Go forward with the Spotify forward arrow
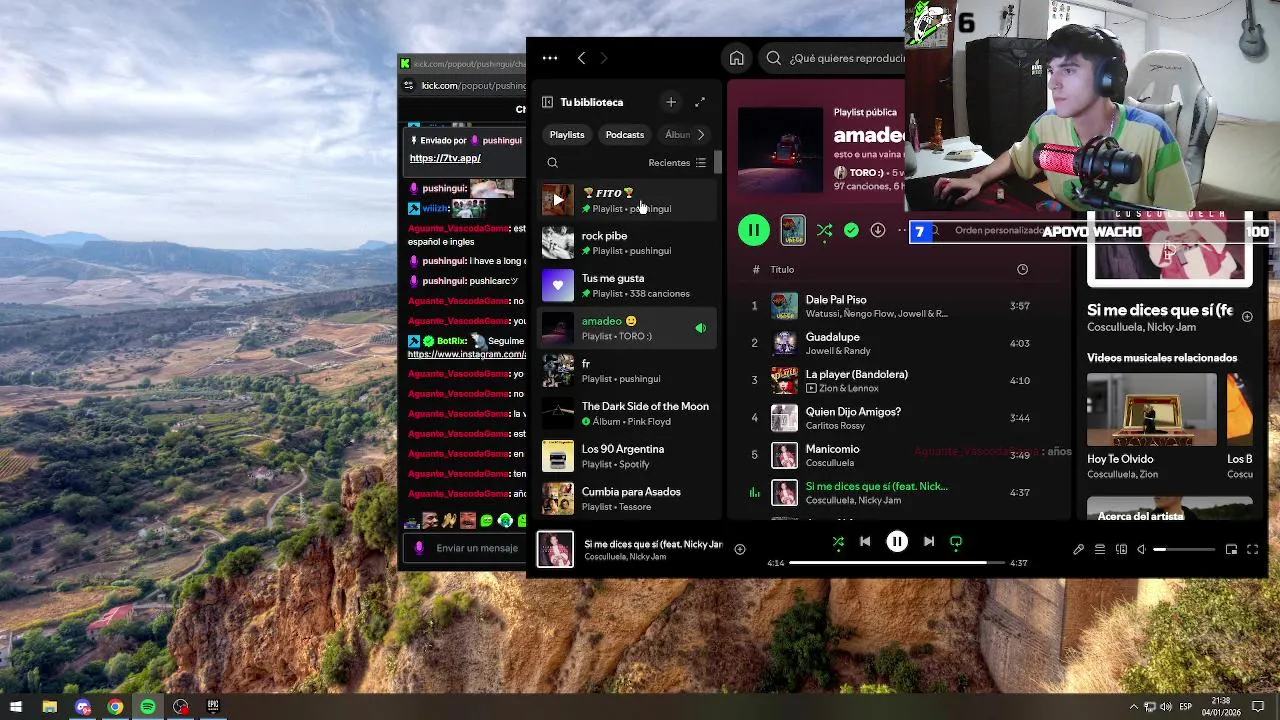This screenshot has height=720, width=1280. 603,58
